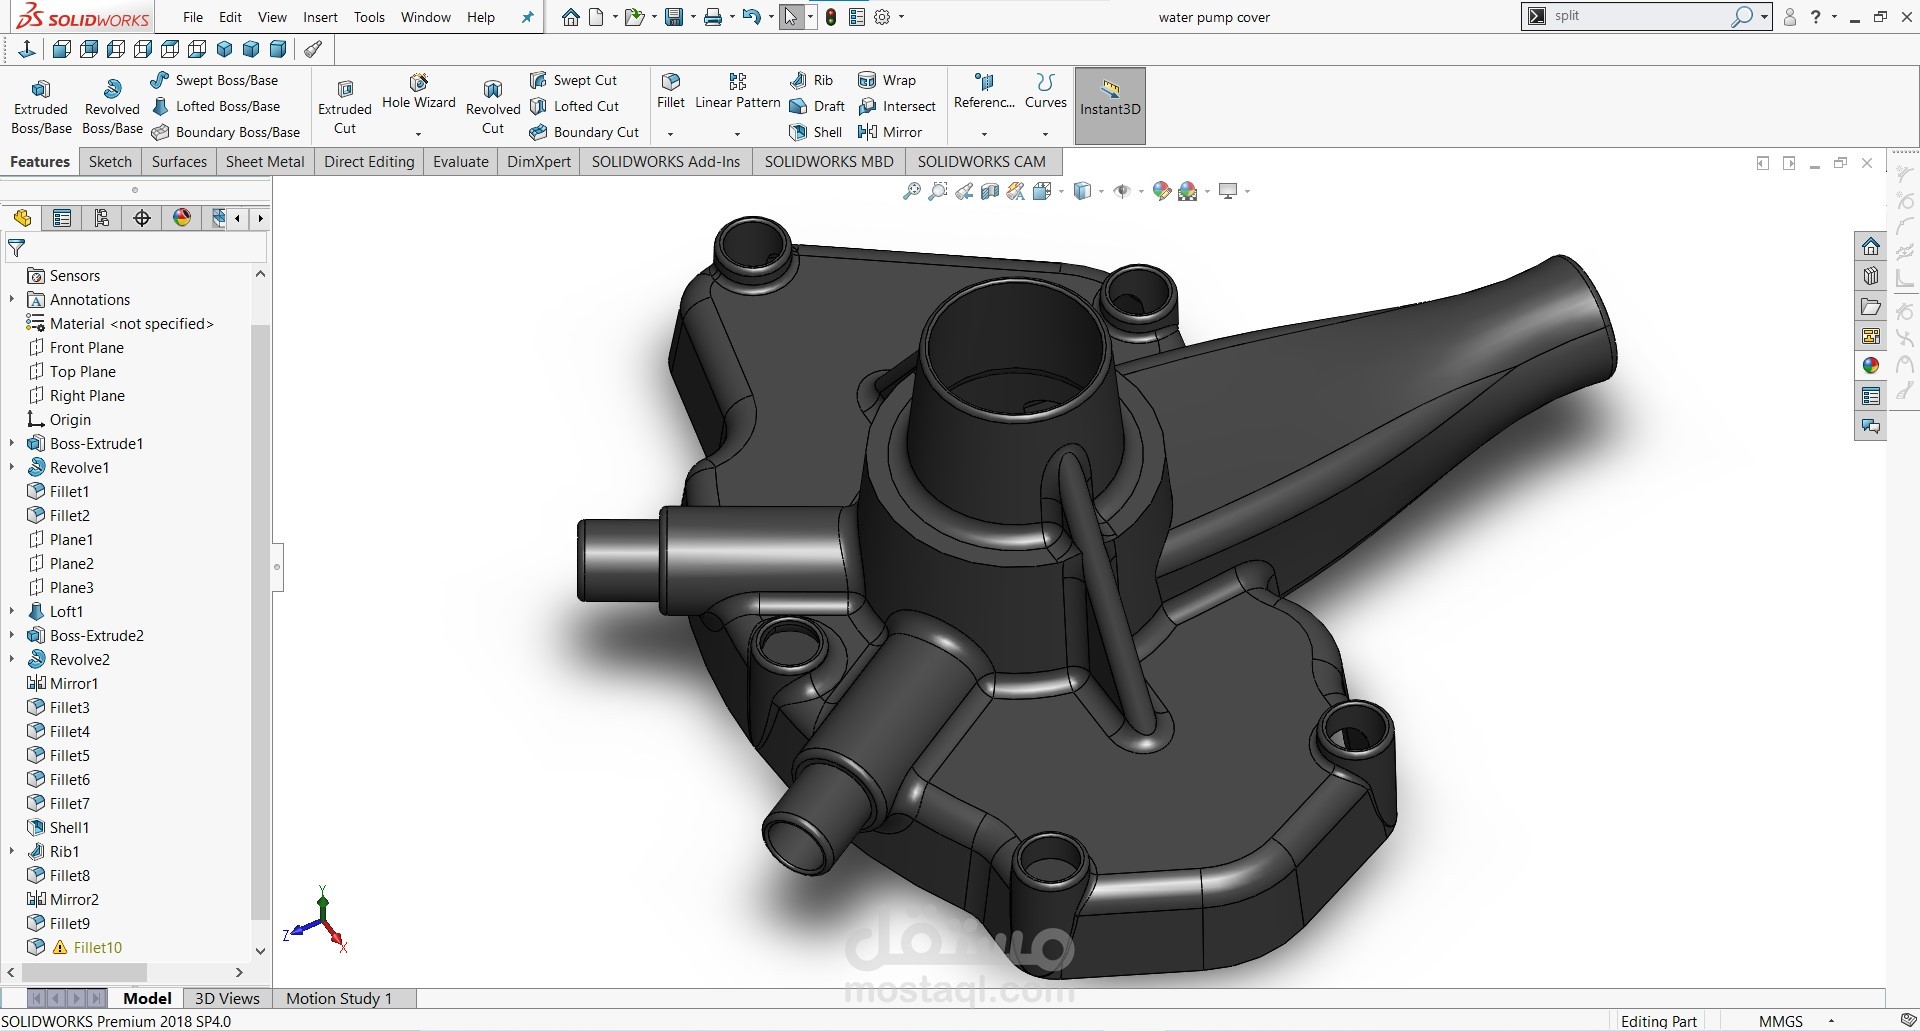Select the warning-flagged Fillet10 feature

[x=97, y=947]
